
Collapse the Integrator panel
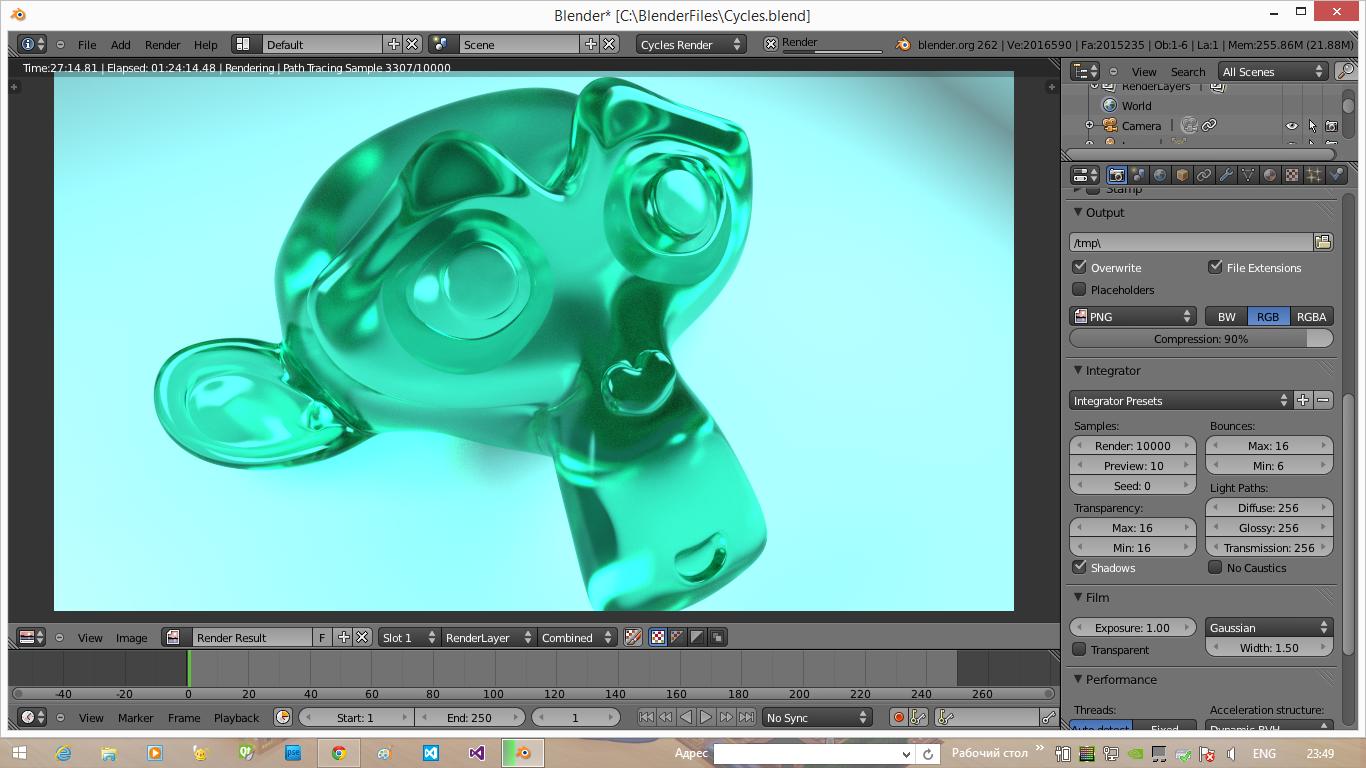[x=1078, y=370]
